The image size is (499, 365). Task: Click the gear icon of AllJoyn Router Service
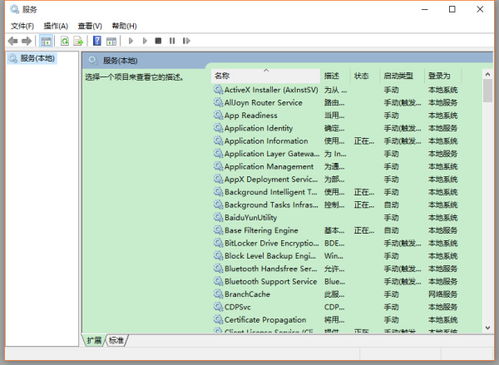tap(218, 102)
